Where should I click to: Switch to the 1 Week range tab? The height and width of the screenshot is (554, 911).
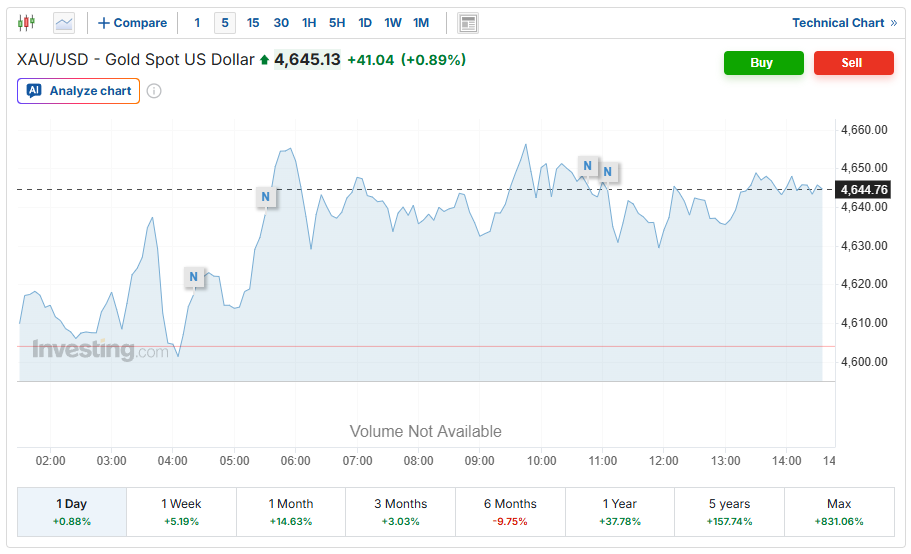pyautogui.click(x=181, y=512)
